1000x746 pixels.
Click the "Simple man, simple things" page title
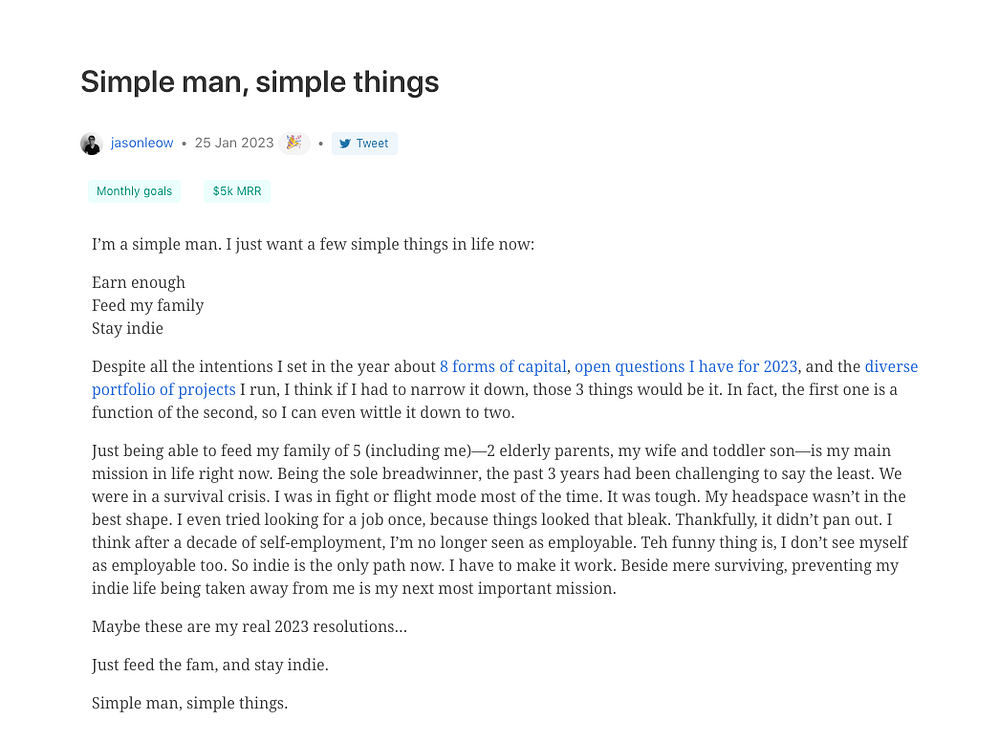point(260,82)
